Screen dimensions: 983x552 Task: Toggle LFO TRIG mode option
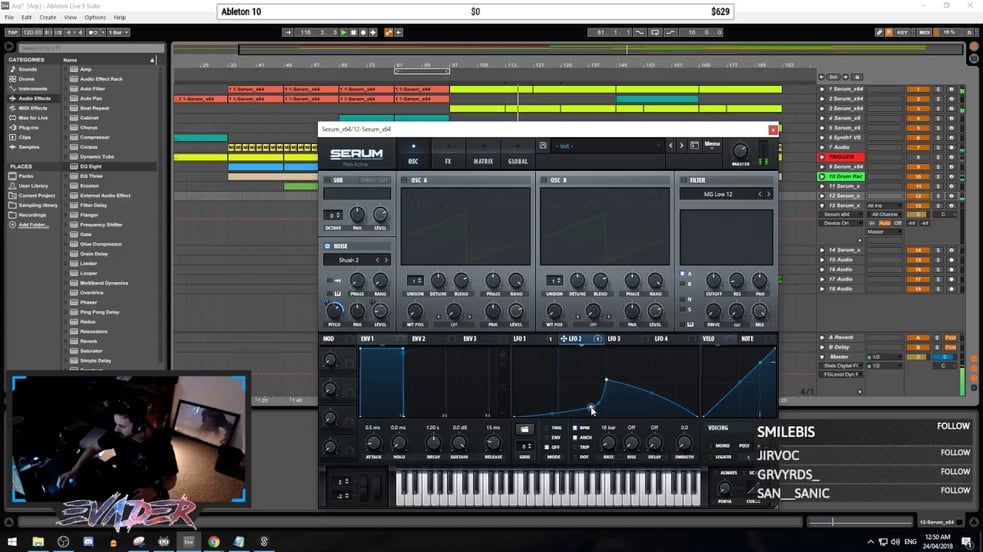pos(547,428)
